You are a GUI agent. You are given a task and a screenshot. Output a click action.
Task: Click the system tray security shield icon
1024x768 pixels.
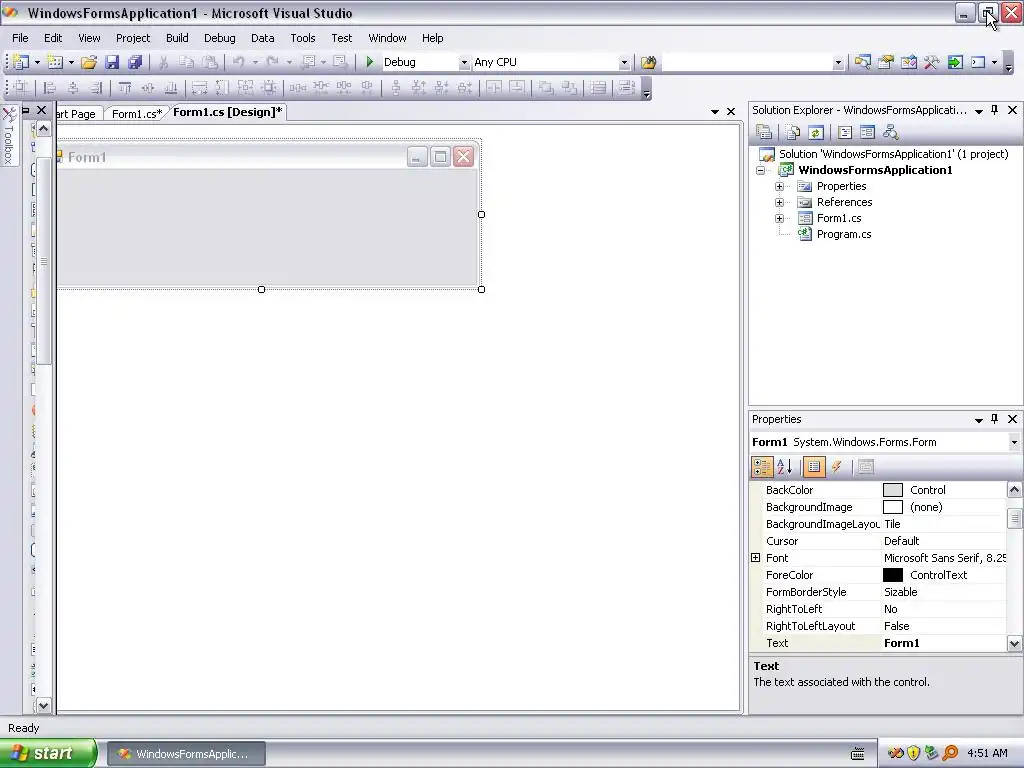tap(913, 753)
